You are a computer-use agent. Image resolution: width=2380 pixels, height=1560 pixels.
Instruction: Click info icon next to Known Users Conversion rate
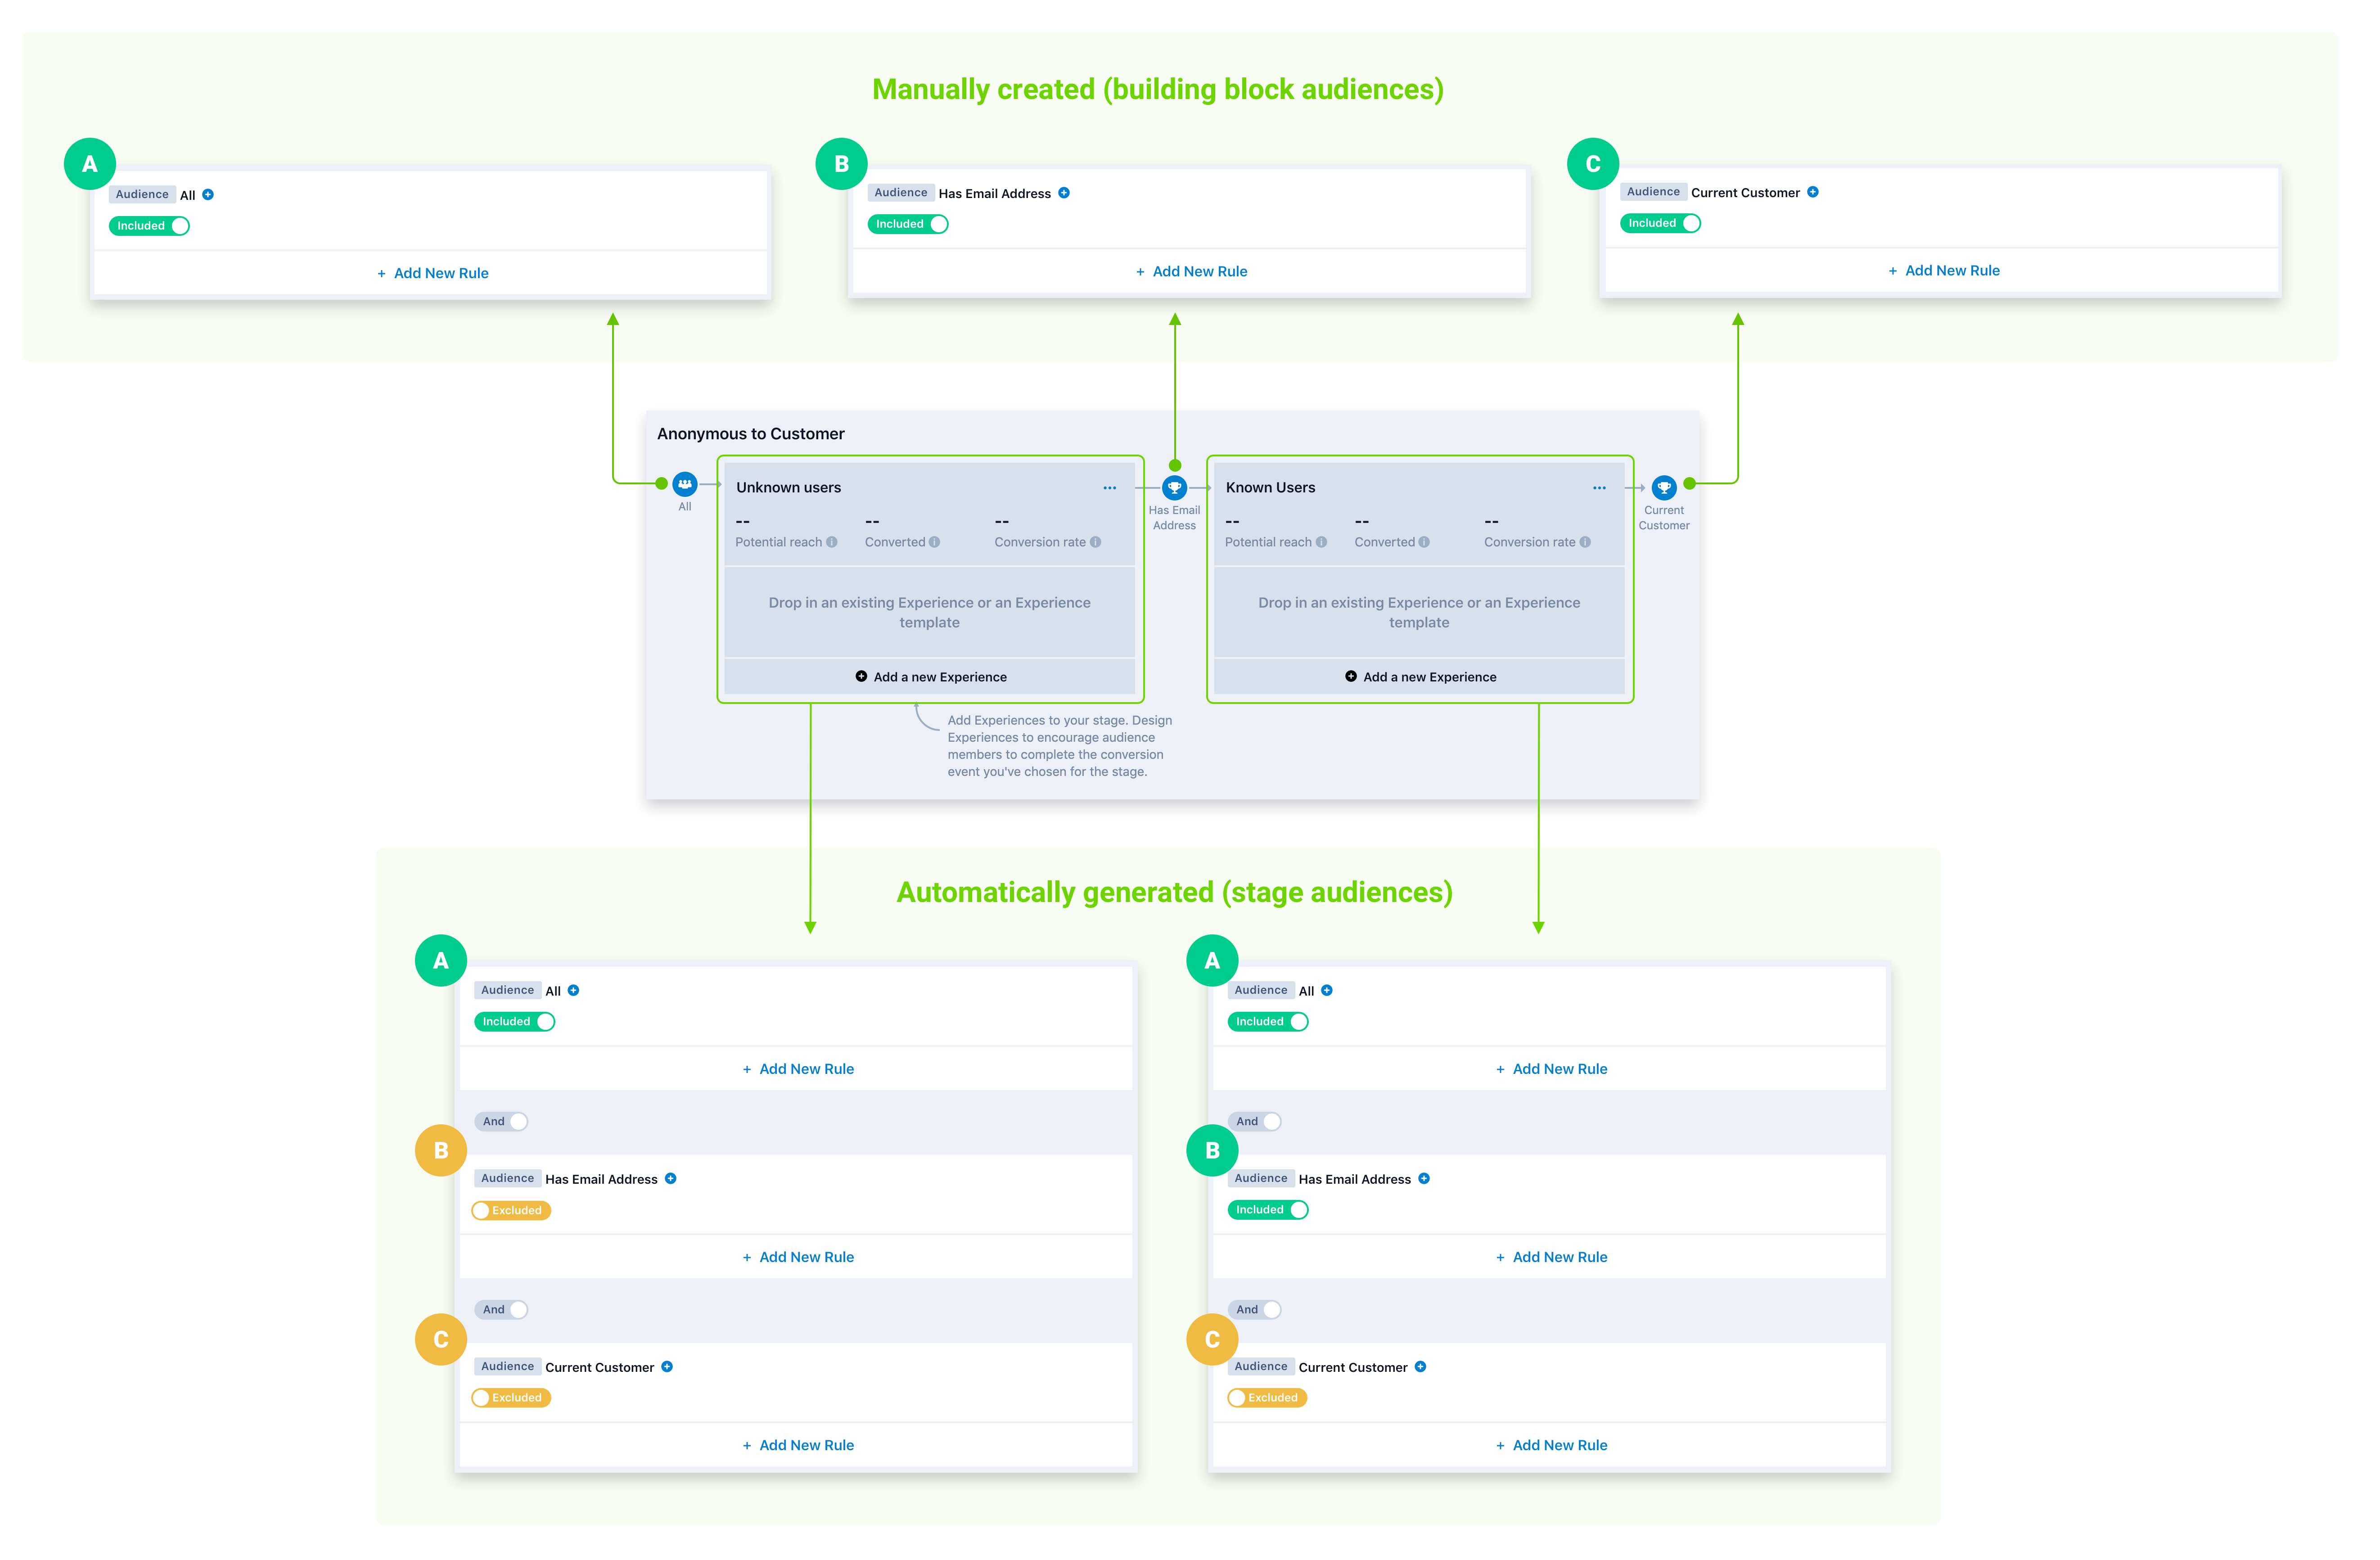click(1585, 542)
